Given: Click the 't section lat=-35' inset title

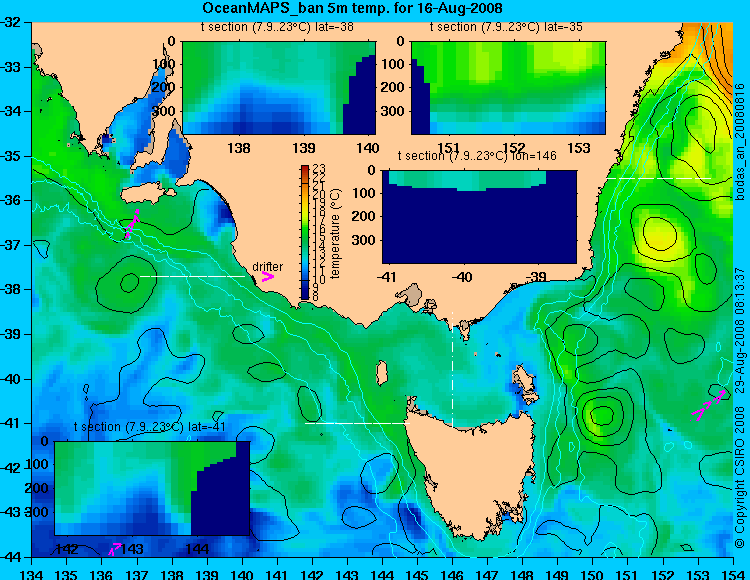Looking at the screenshot, I should coord(506,27).
